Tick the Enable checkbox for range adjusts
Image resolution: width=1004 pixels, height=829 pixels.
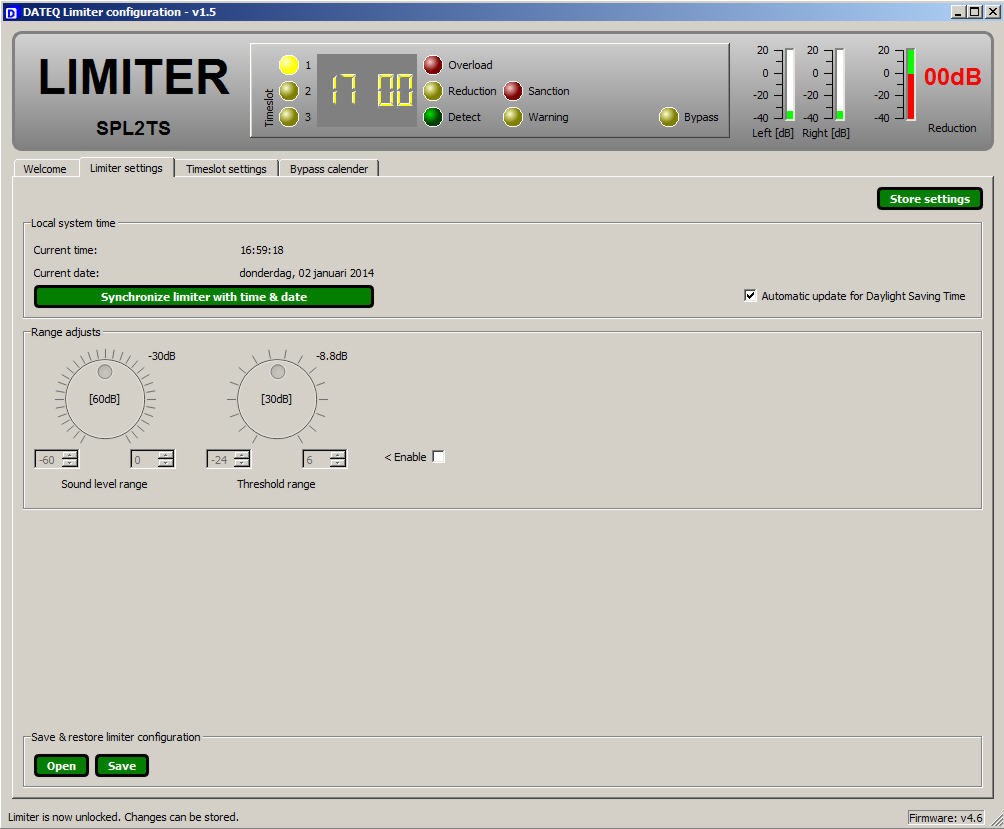pyautogui.click(x=439, y=457)
